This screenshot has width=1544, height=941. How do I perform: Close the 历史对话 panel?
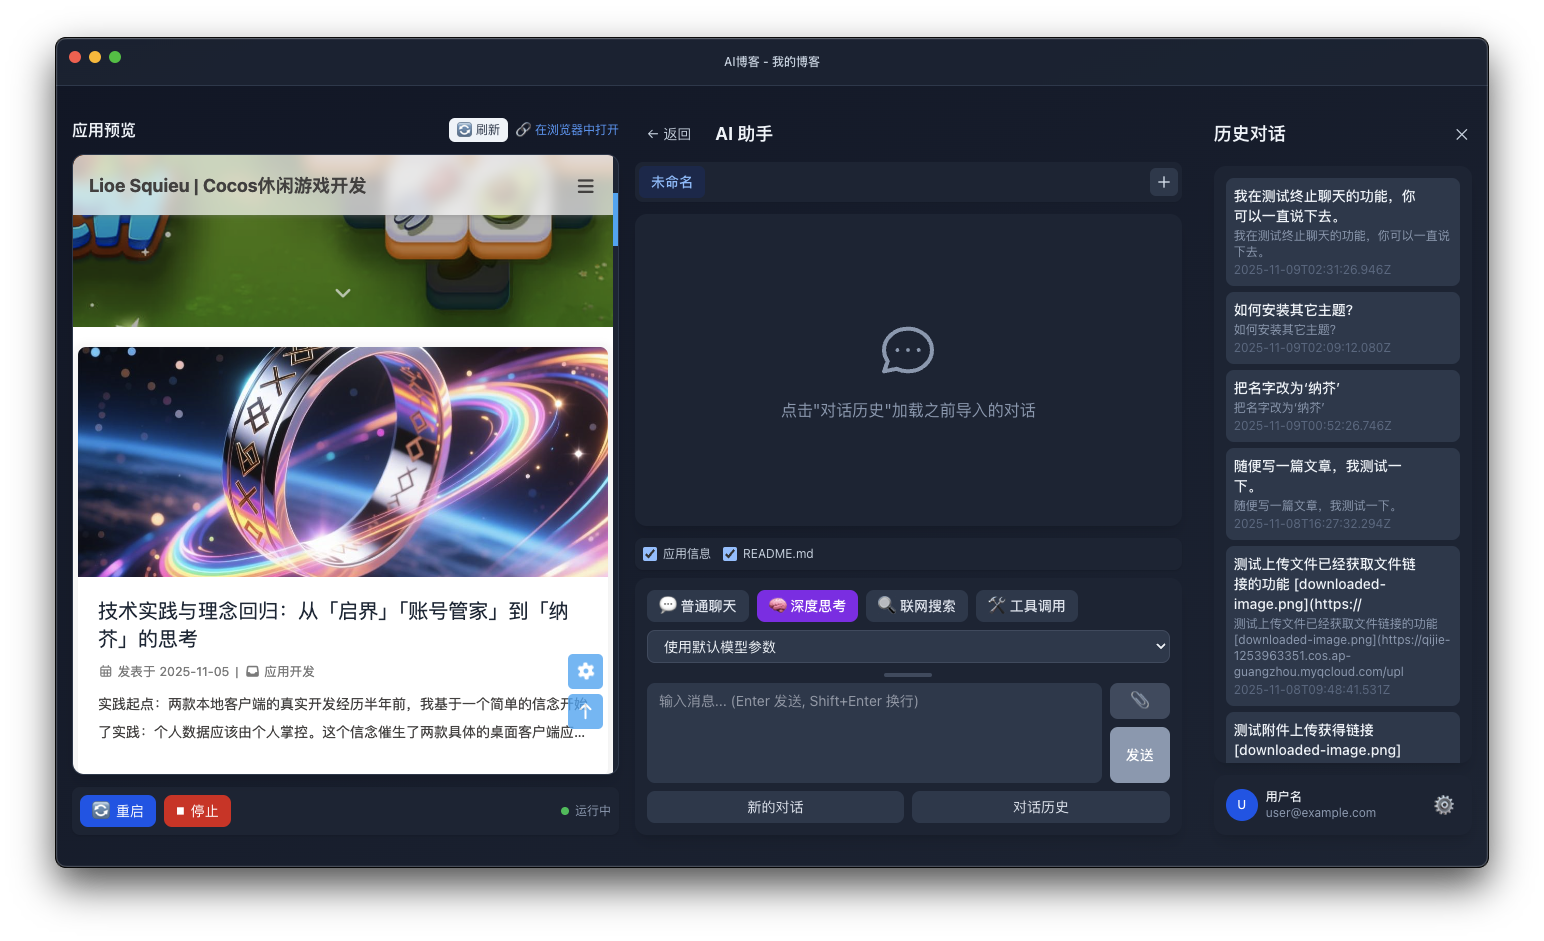[x=1461, y=134]
